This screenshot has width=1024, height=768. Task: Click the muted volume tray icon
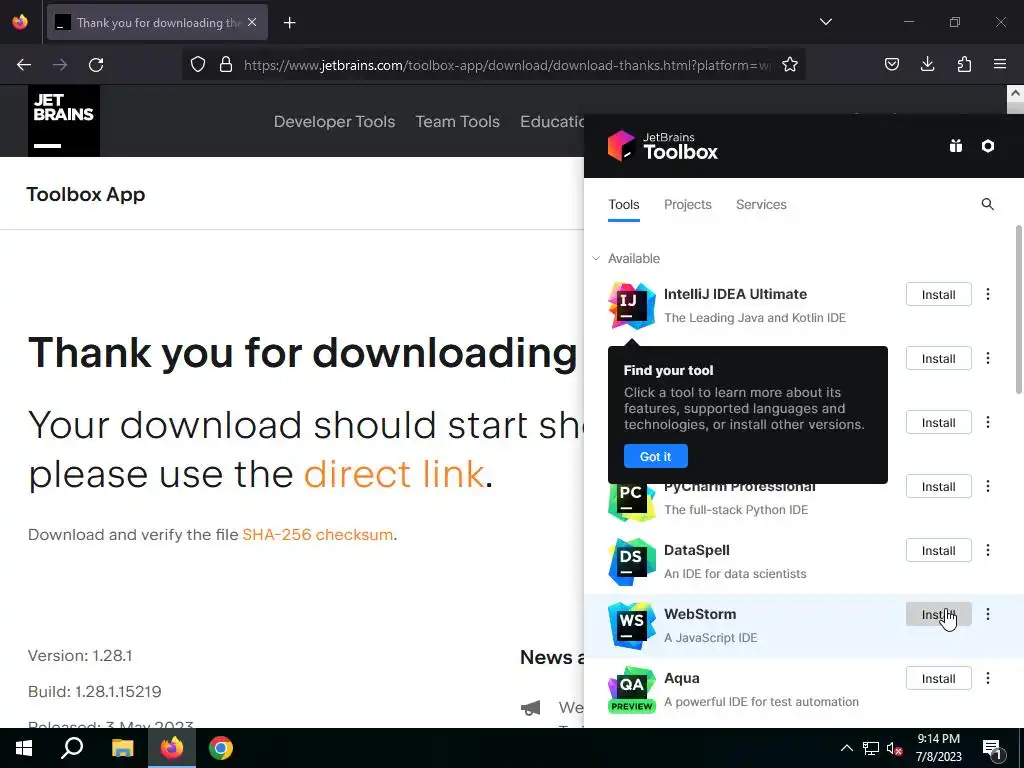tap(894, 748)
